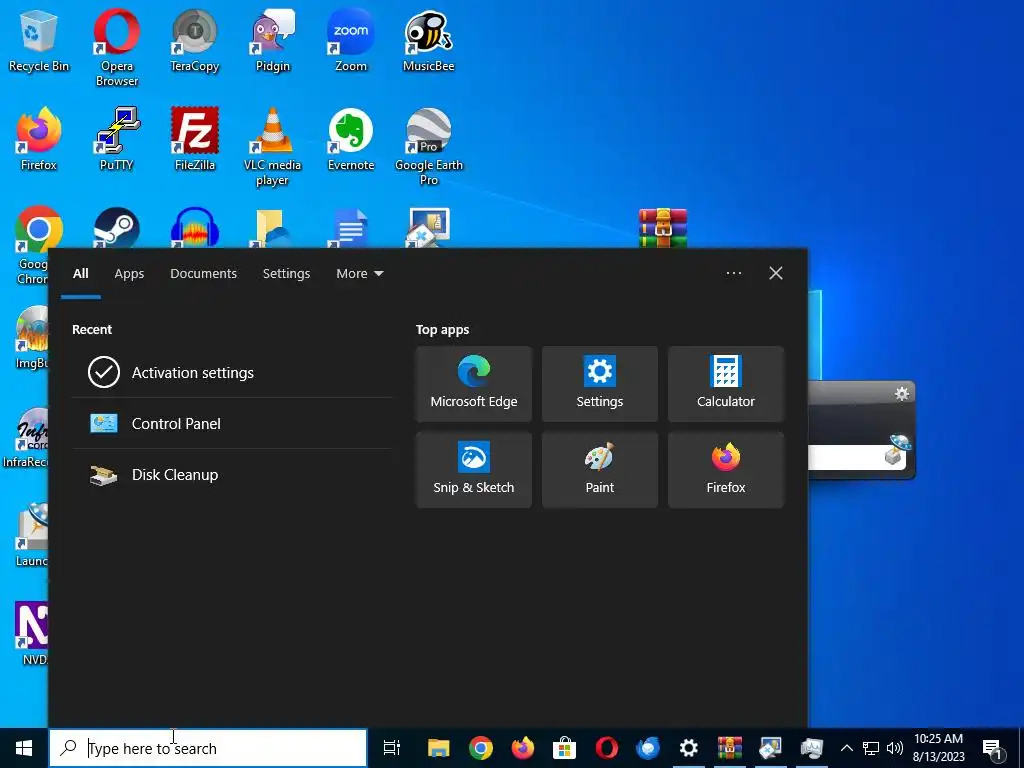This screenshot has height=768, width=1024.
Task: Launch Opera Browser desktop shortcut
Action: [x=117, y=47]
